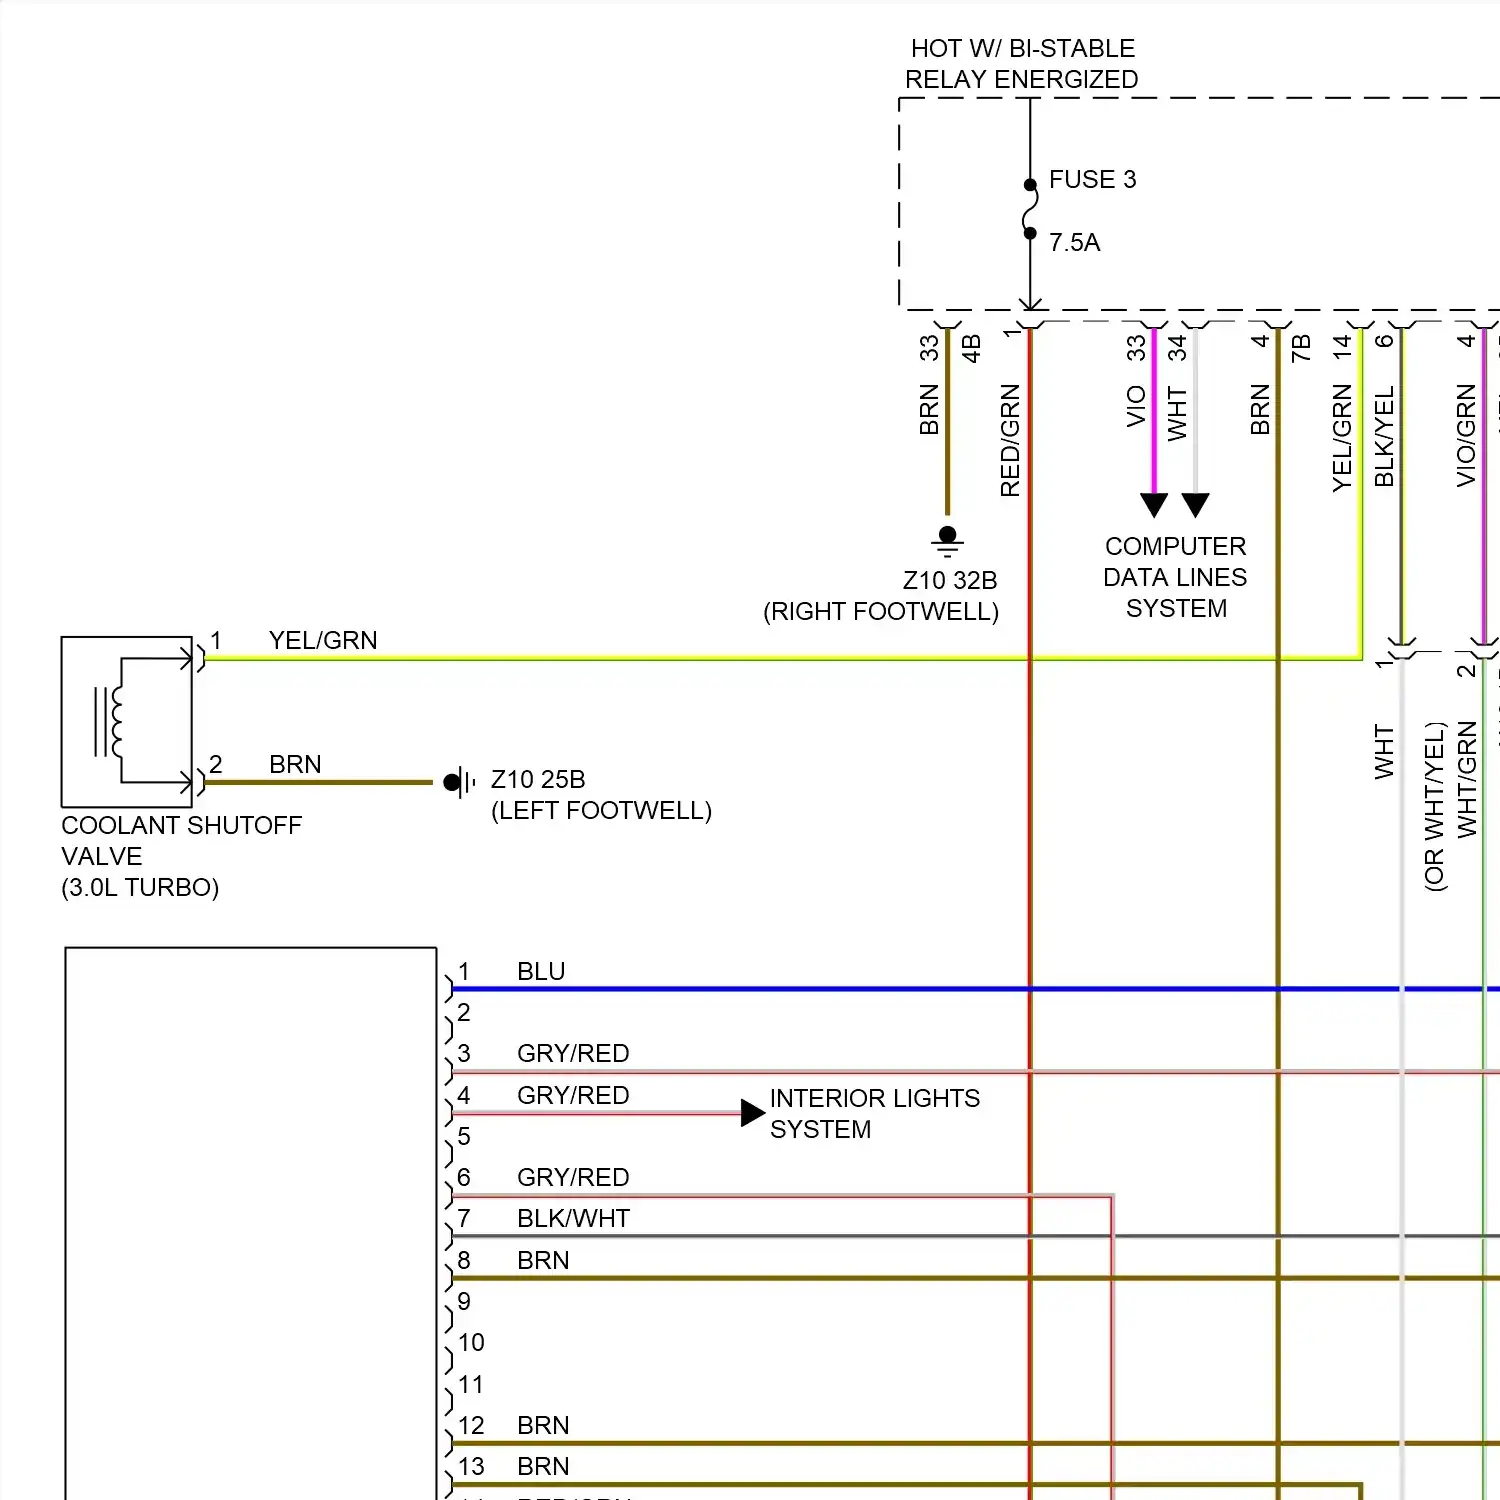Screen dimensions: 1500x1500
Task: Click the black arrowhead under the VIO wire
Action: tap(1154, 505)
